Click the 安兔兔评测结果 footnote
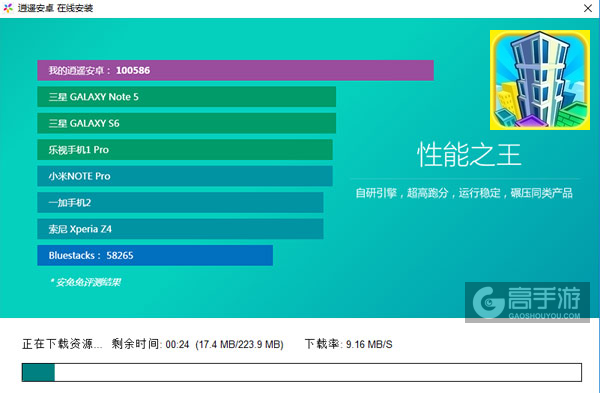This screenshot has height=393, width=600. tap(86, 282)
